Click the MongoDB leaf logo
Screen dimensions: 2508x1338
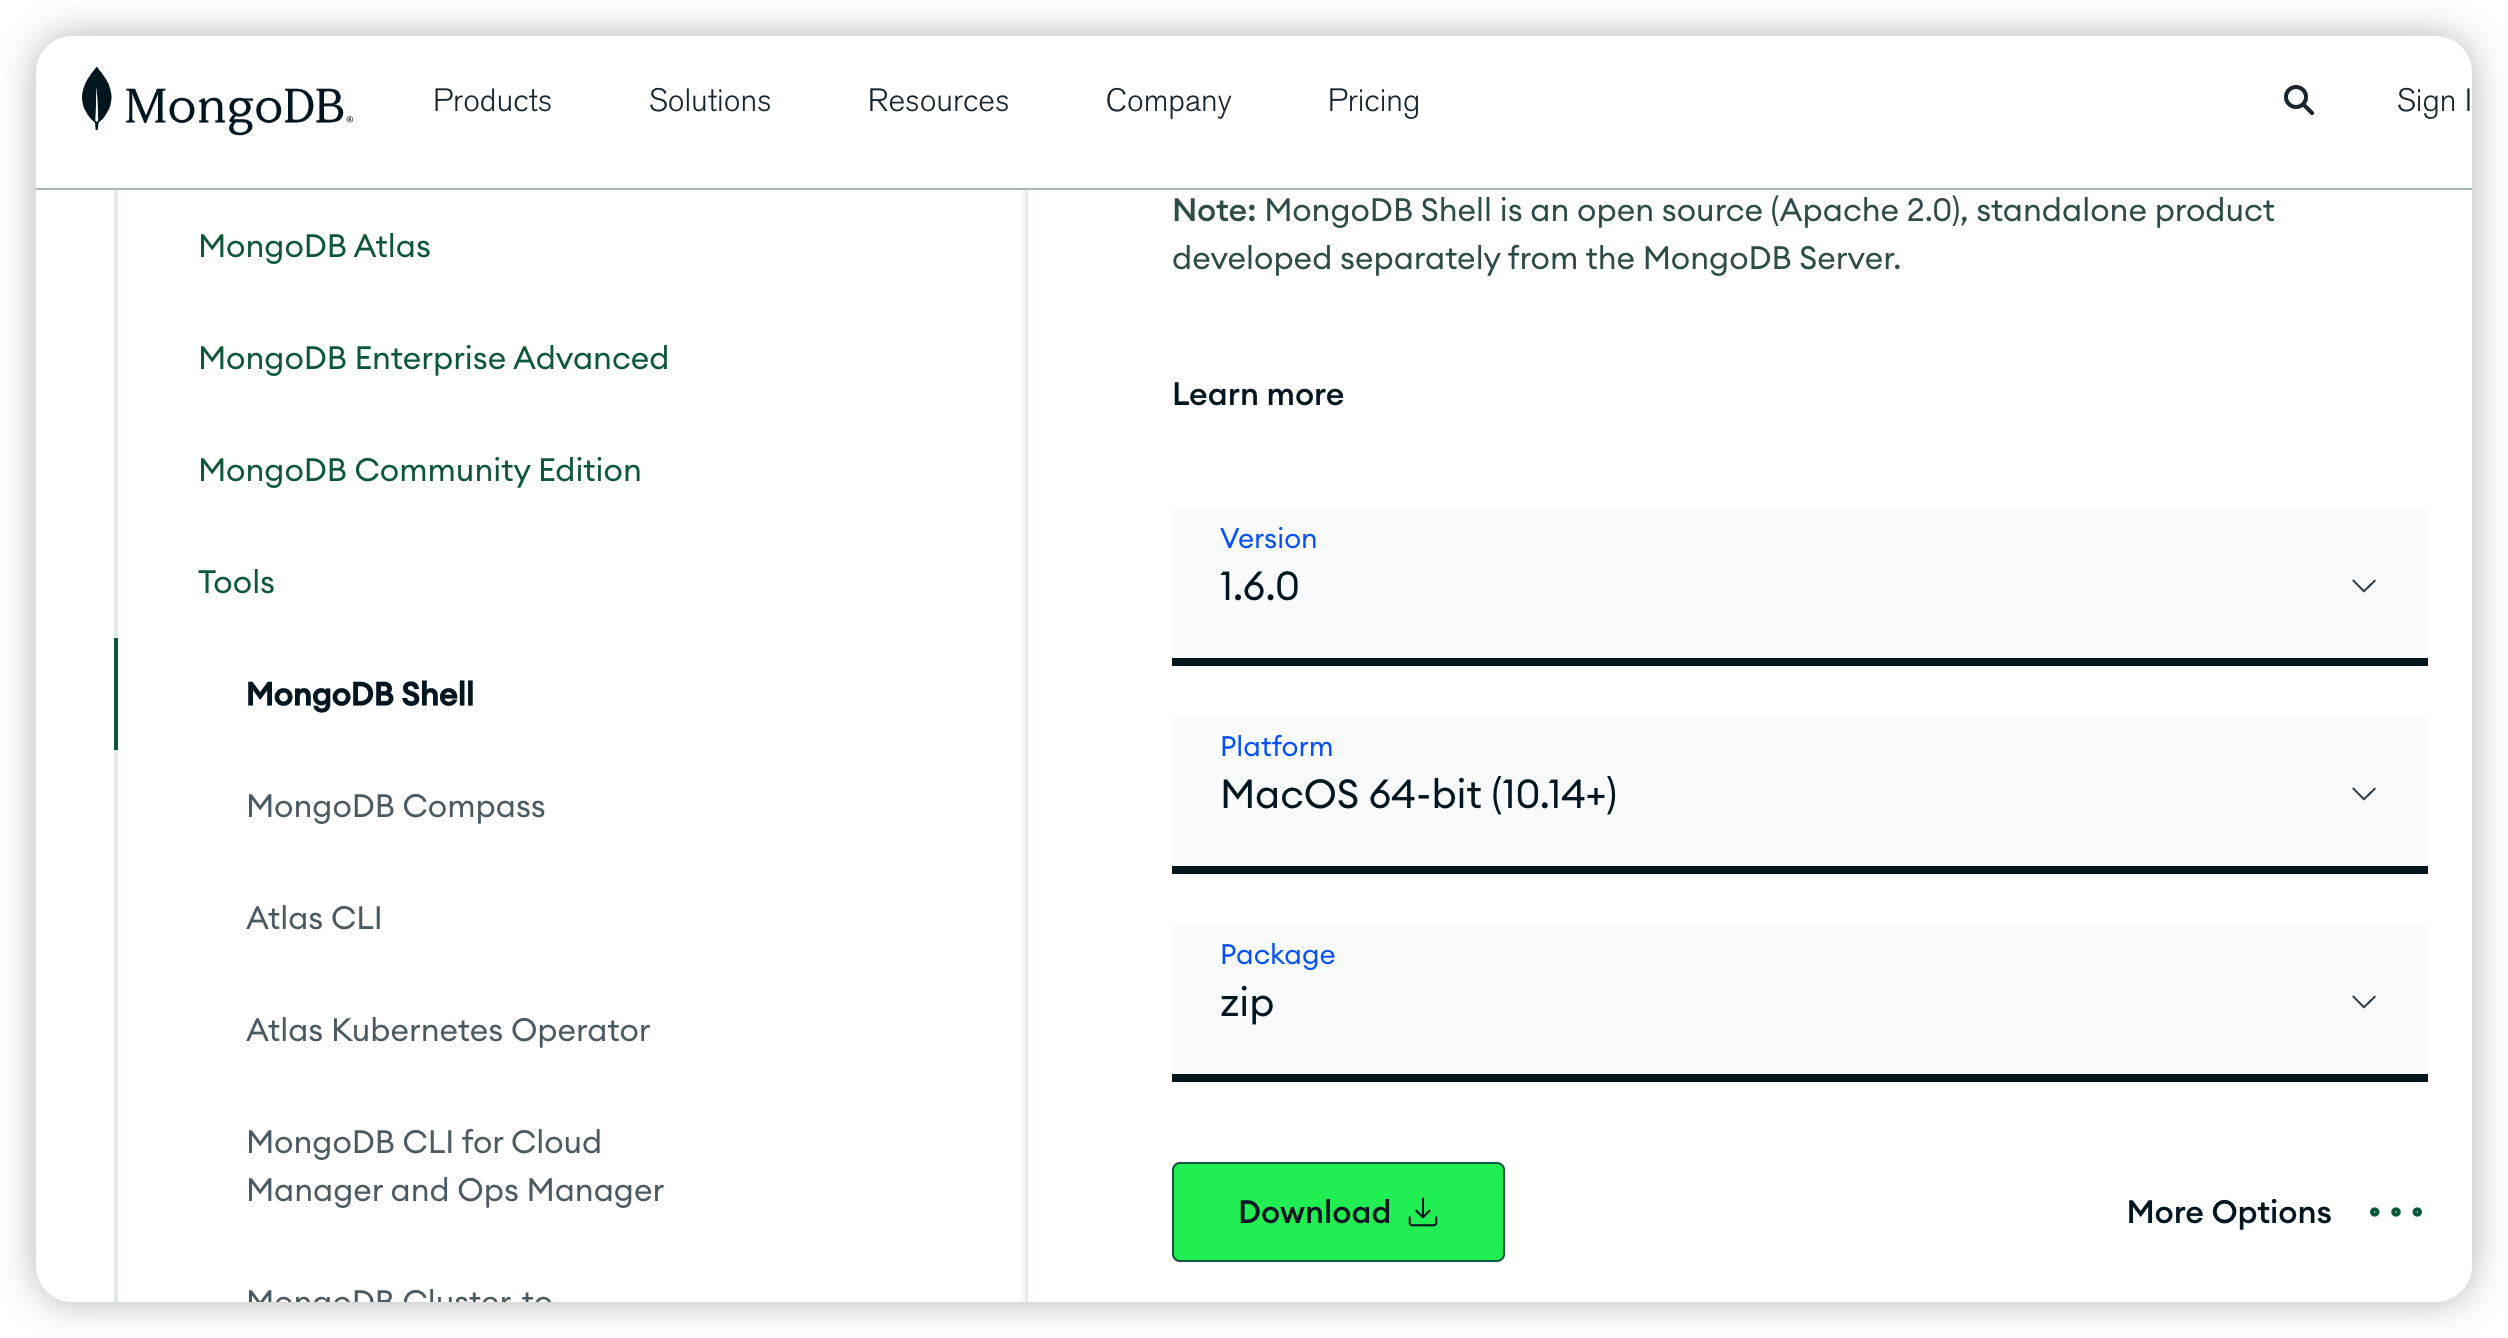[96, 99]
